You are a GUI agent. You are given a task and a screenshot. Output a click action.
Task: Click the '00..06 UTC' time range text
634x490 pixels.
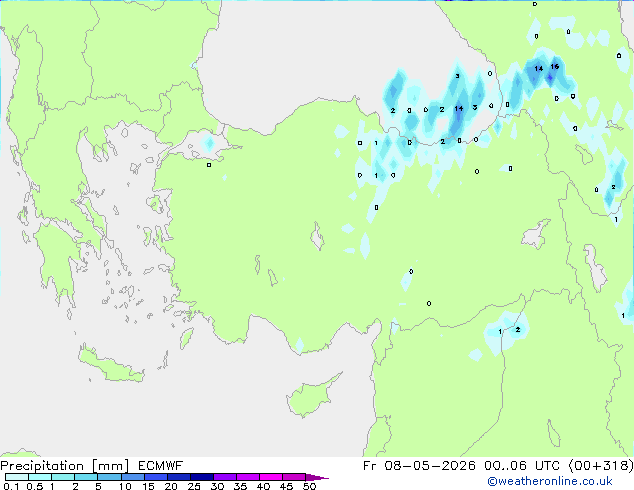pos(522,466)
